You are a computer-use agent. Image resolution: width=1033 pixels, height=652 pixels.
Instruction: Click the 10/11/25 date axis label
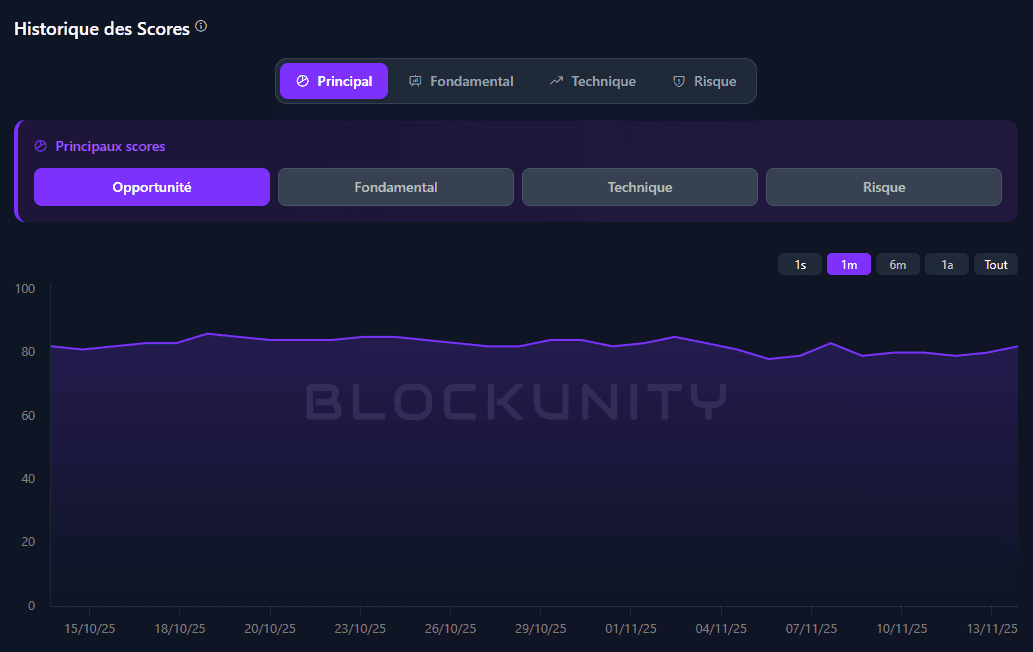pyautogui.click(x=902, y=629)
